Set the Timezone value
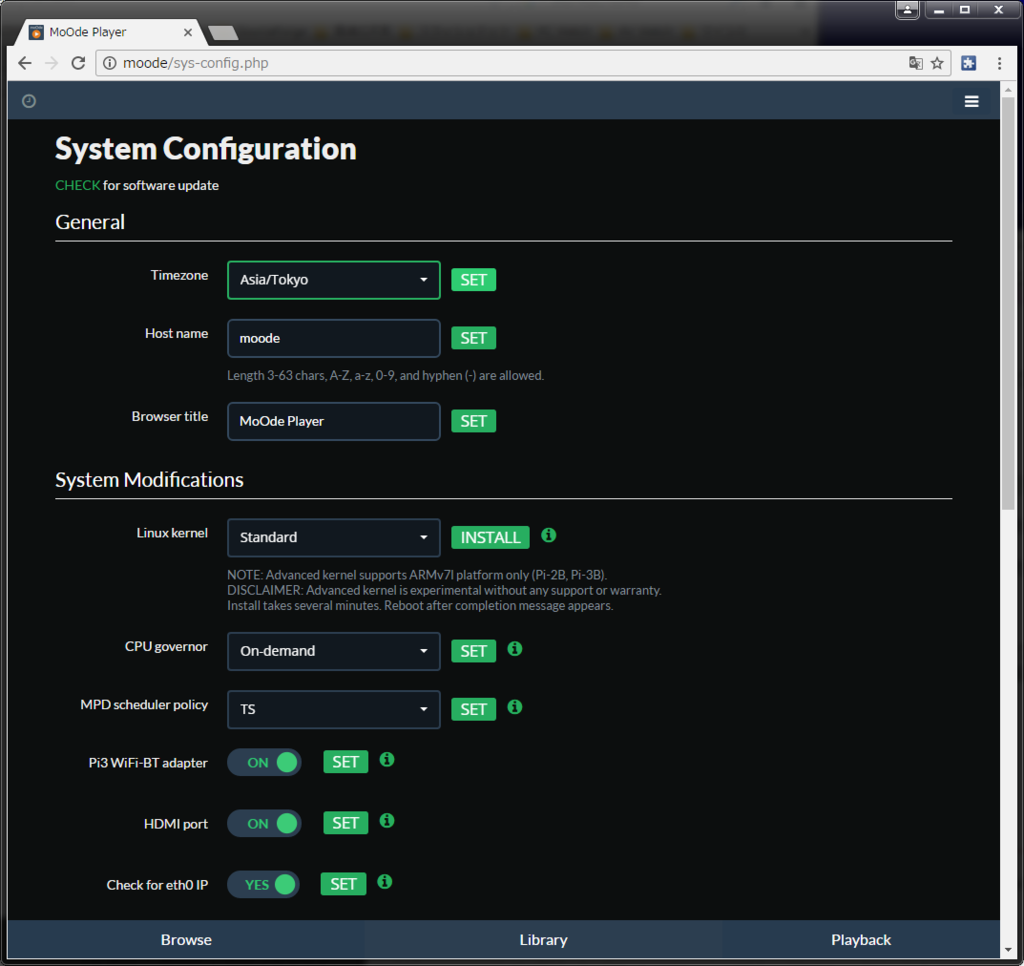Screen dimensions: 1024x966 (x=473, y=280)
